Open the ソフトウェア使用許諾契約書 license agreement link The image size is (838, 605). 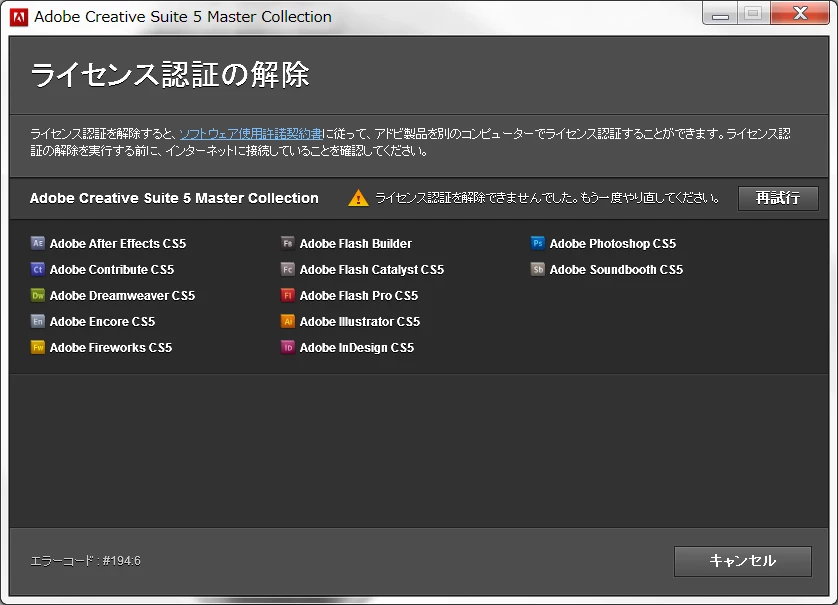coord(251,134)
